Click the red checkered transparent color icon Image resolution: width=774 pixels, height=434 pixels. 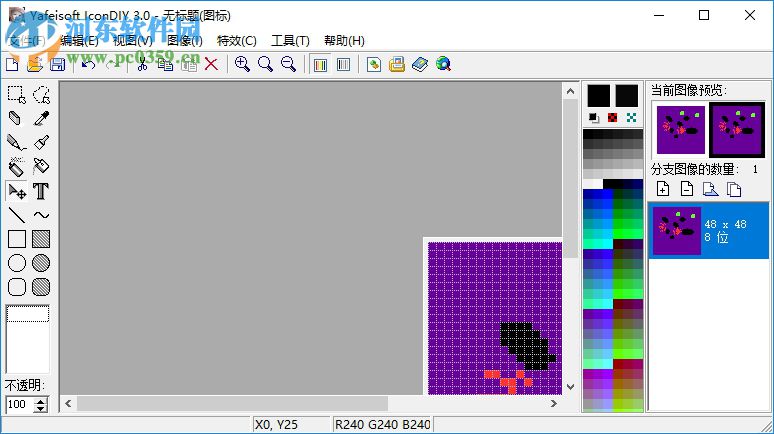tap(613, 118)
